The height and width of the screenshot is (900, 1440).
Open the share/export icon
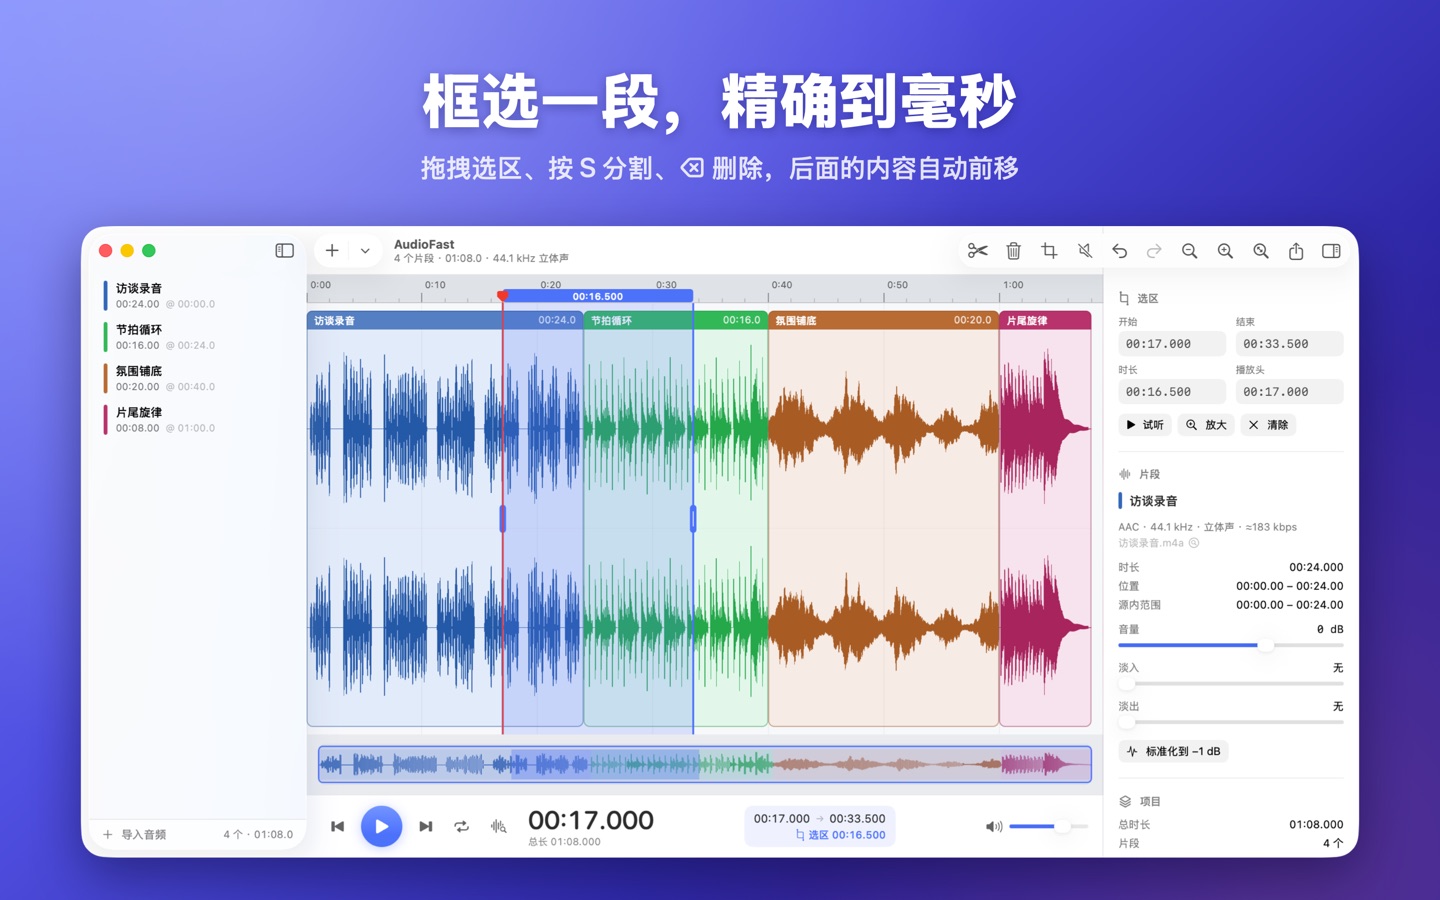(x=1296, y=251)
